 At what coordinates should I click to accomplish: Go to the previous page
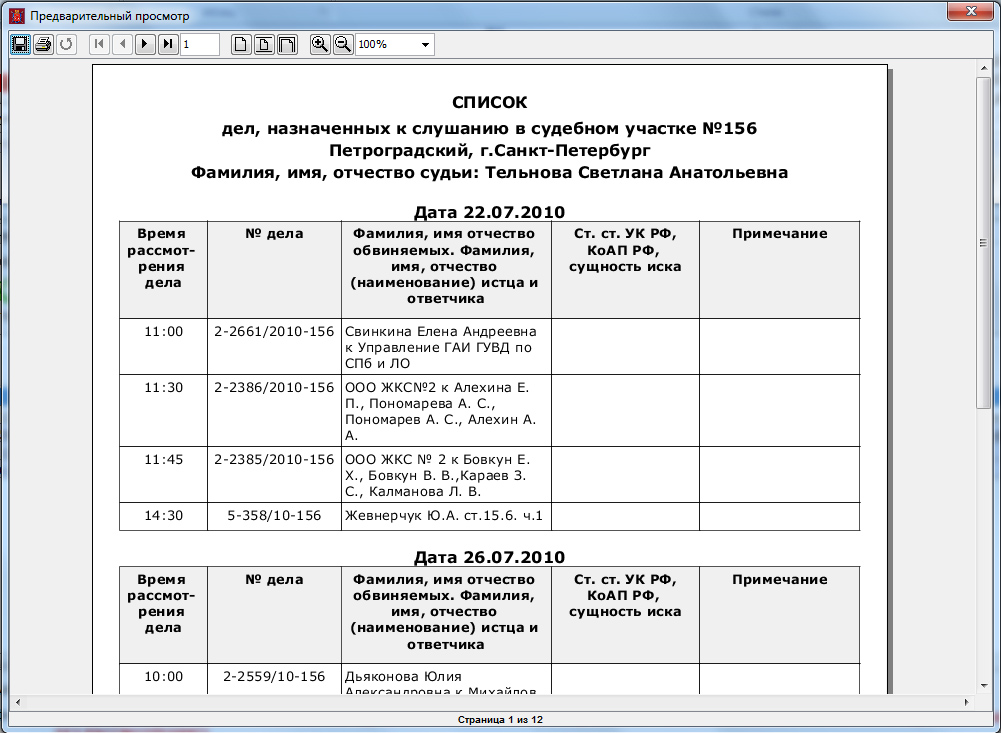[x=122, y=44]
